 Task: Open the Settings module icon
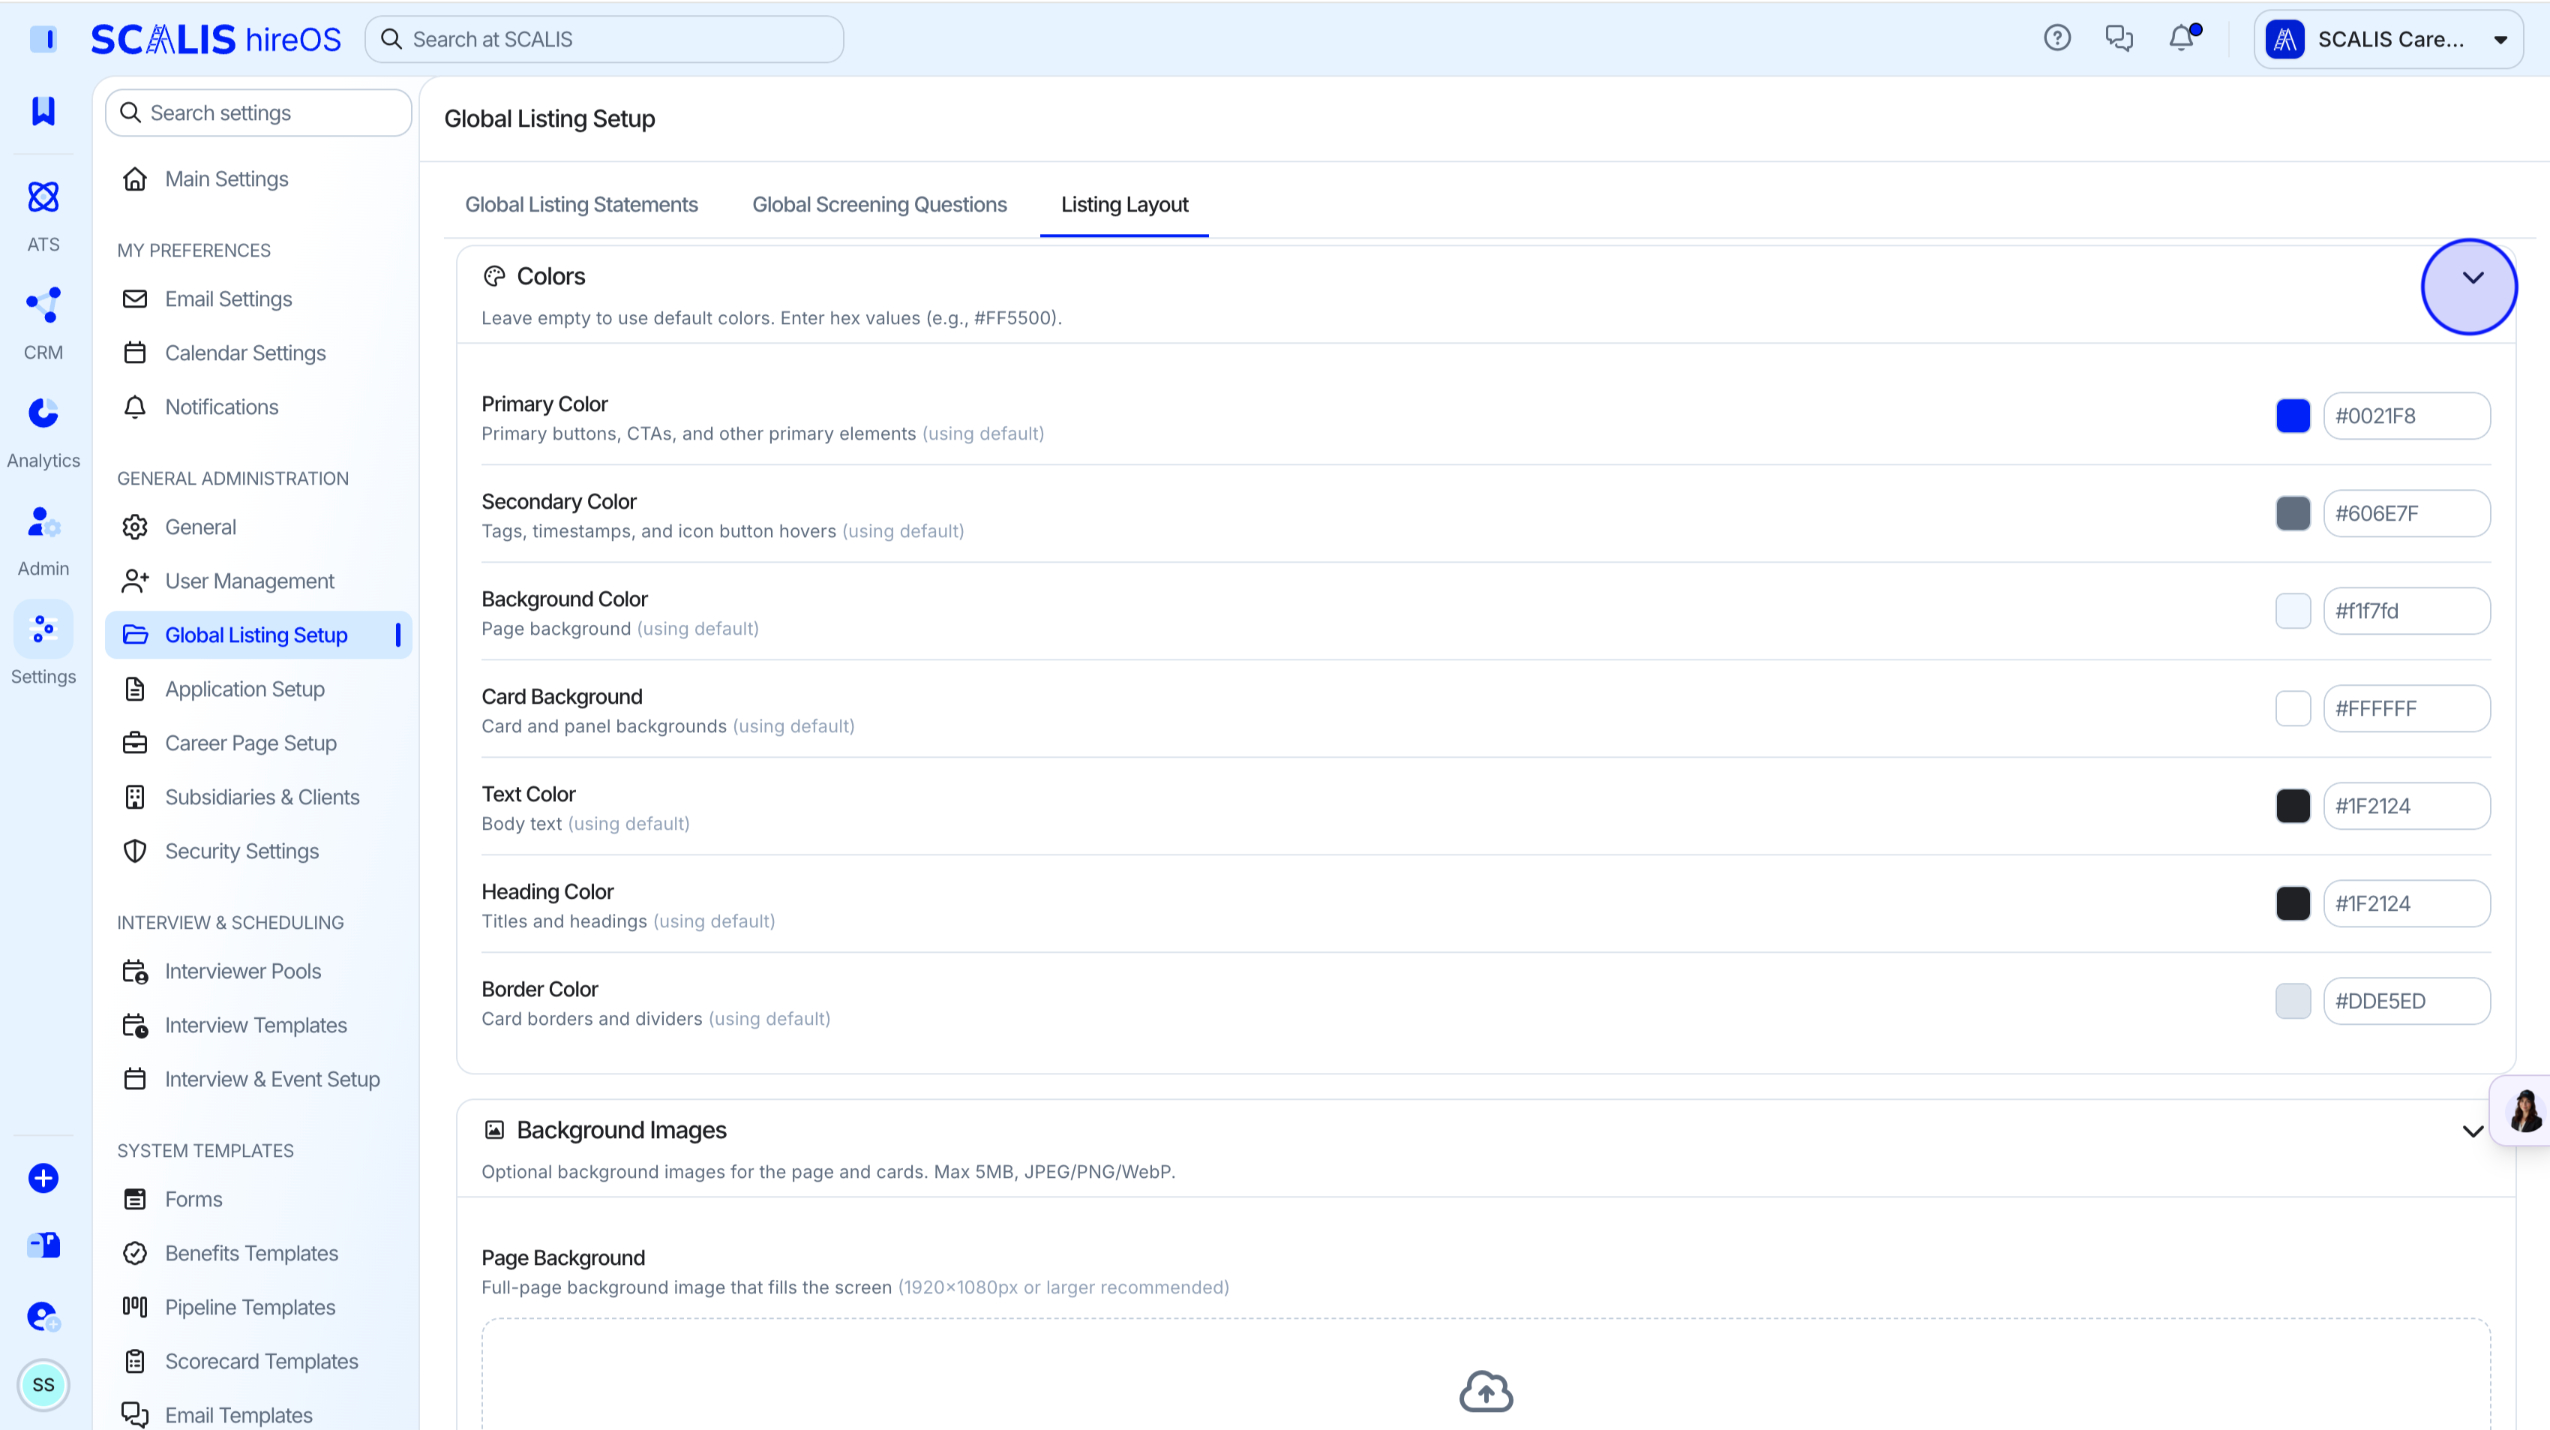pos(43,629)
